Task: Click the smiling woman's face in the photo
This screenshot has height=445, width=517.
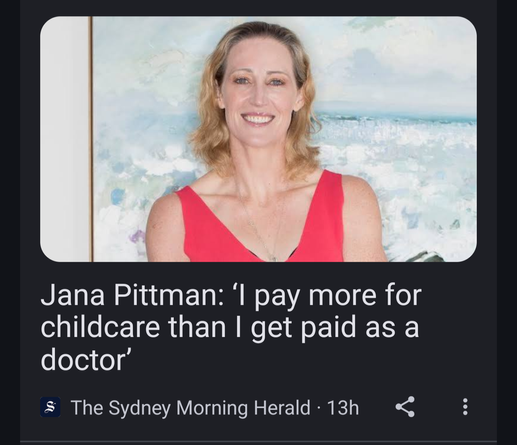Action: click(259, 92)
